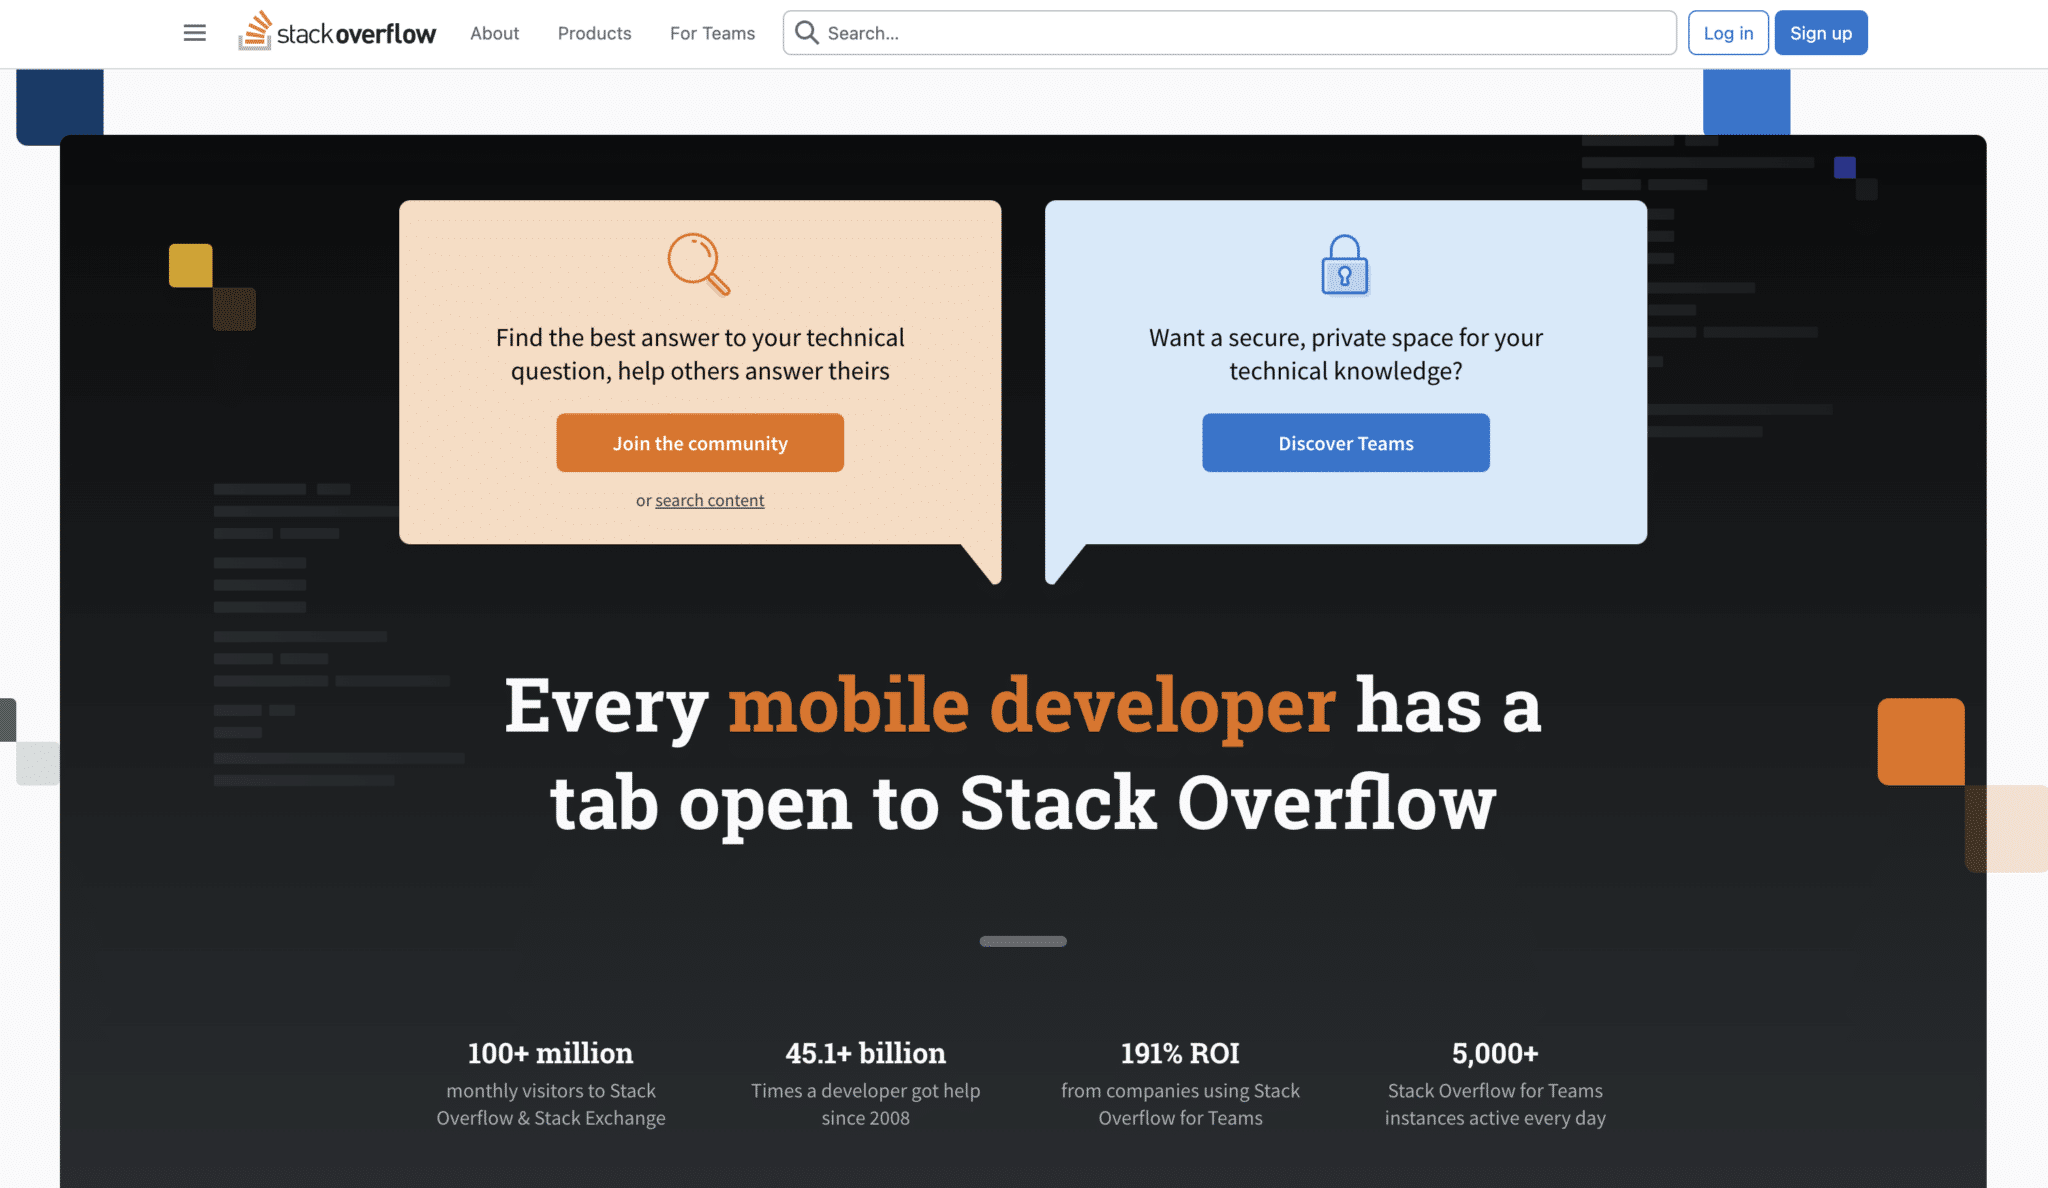2048x1188 pixels.
Task: Click the Stack Overflow logo icon
Action: (x=255, y=31)
